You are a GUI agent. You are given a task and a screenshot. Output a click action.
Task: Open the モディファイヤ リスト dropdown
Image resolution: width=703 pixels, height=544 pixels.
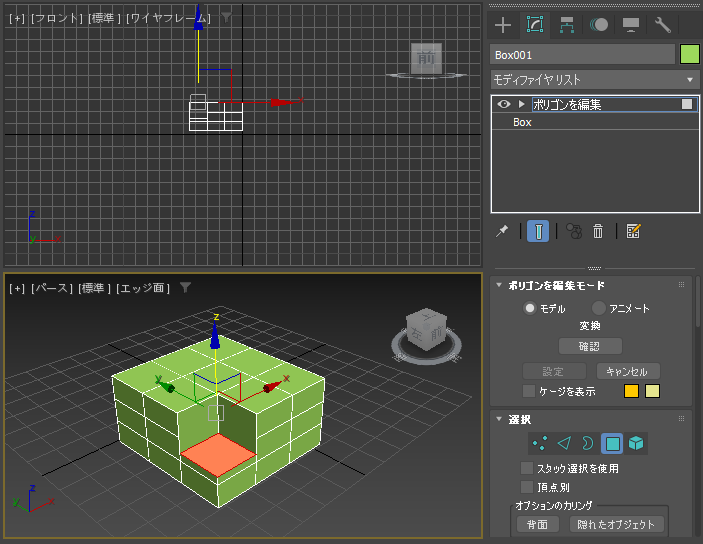click(x=595, y=80)
